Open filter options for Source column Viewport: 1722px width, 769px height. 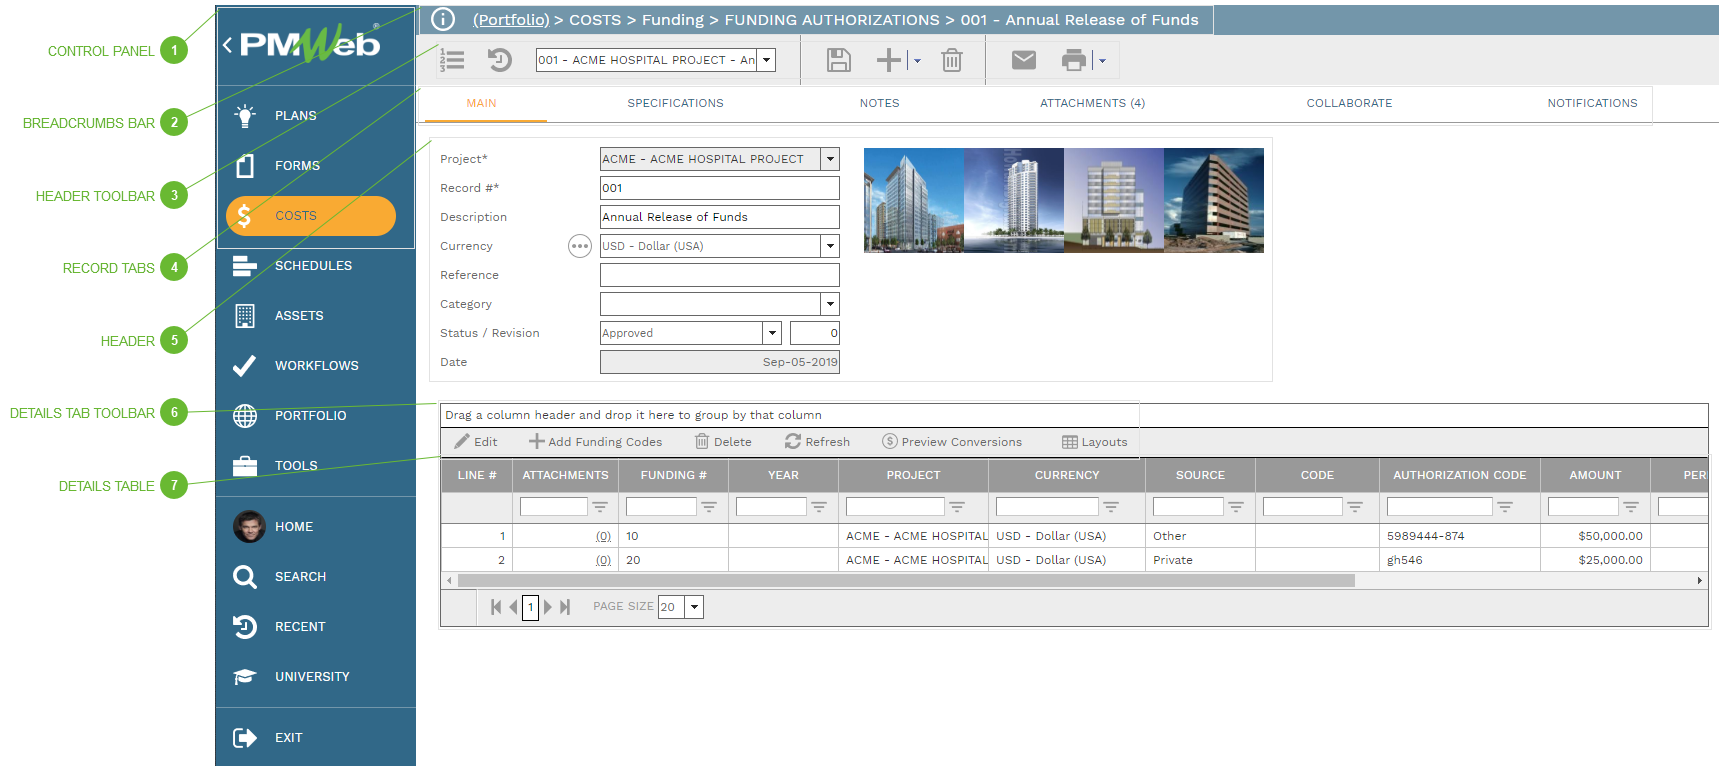tap(1236, 507)
